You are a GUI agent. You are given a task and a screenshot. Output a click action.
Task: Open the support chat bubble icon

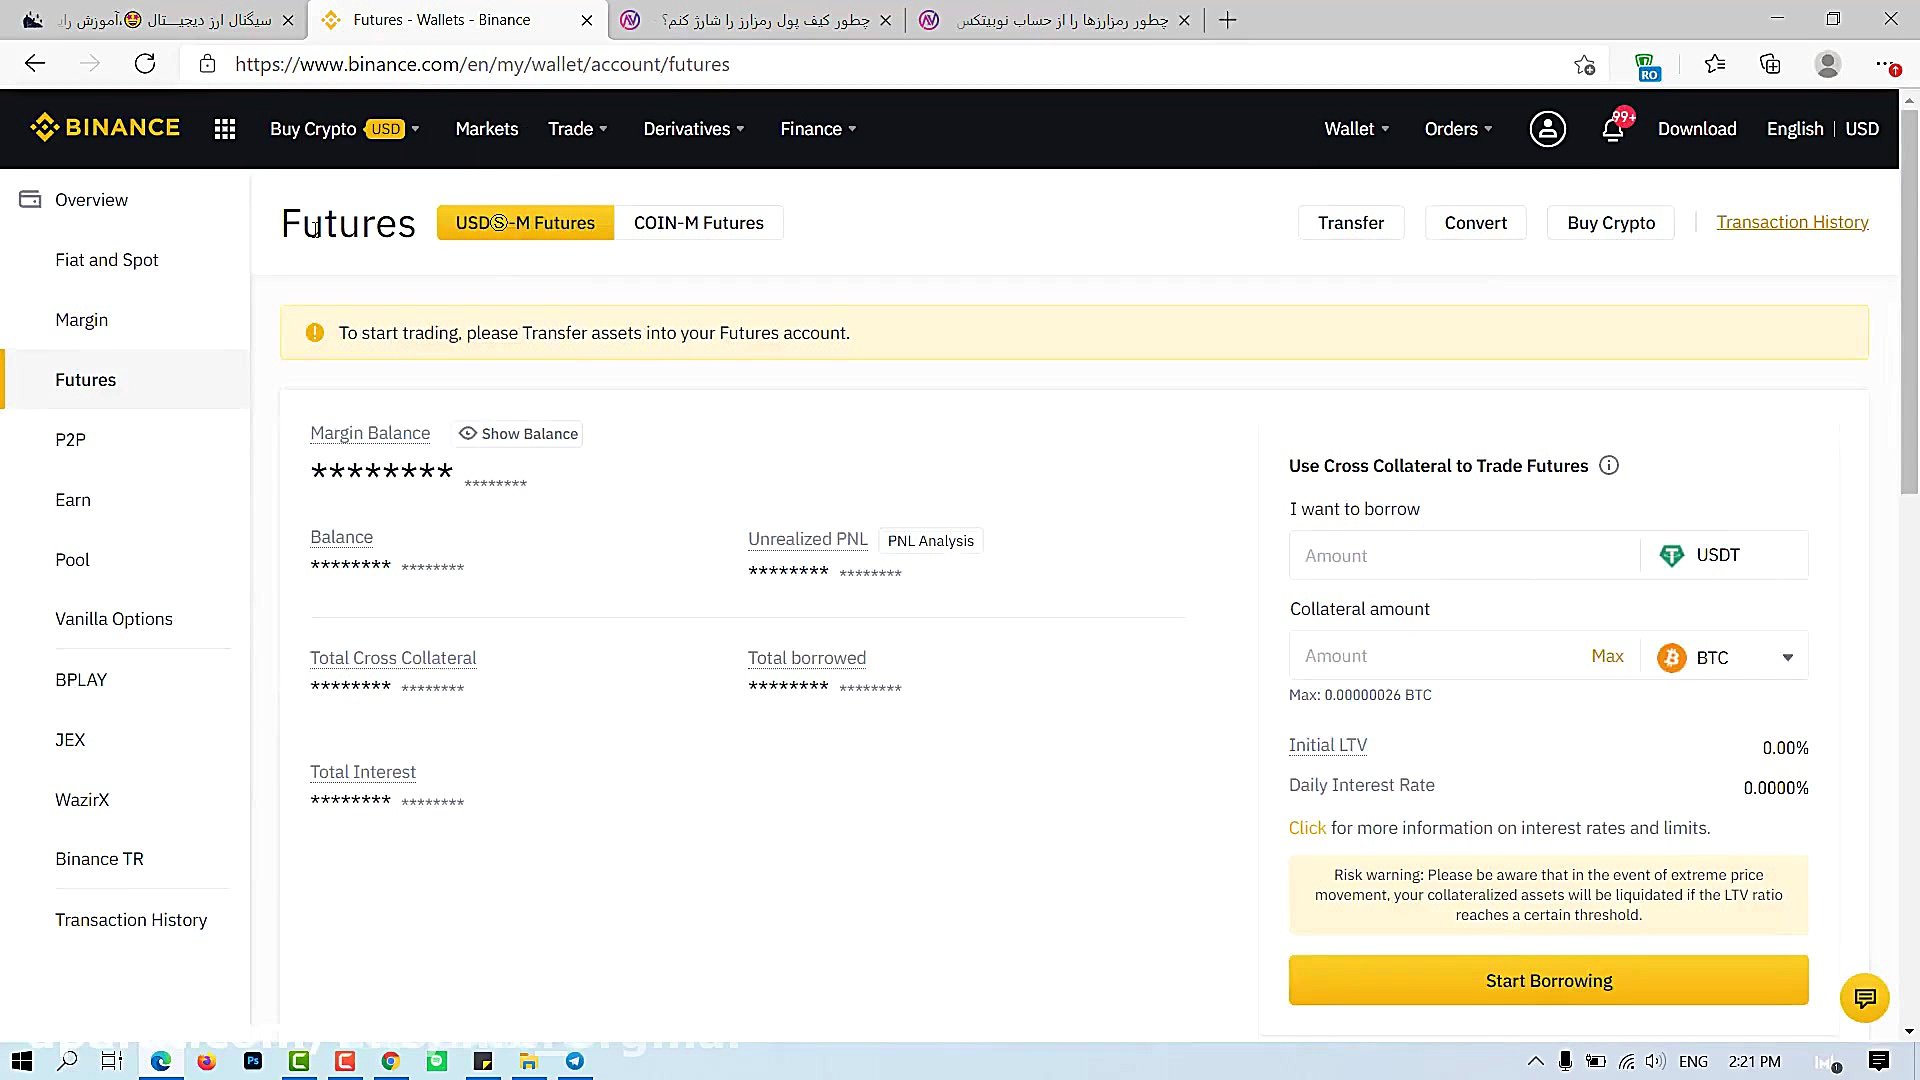pyautogui.click(x=1865, y=998)
